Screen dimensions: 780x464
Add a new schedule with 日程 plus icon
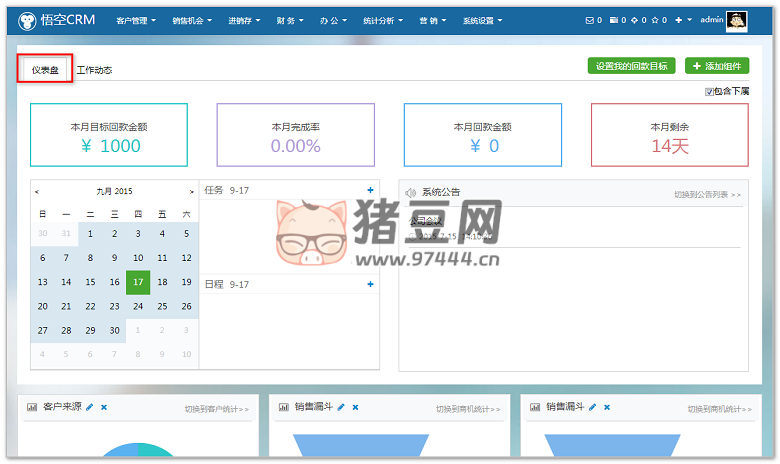click(x=370, y=285)
